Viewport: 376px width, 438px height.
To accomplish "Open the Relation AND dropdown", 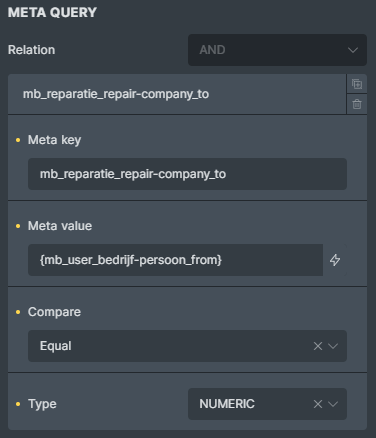I will click(277, 50).
